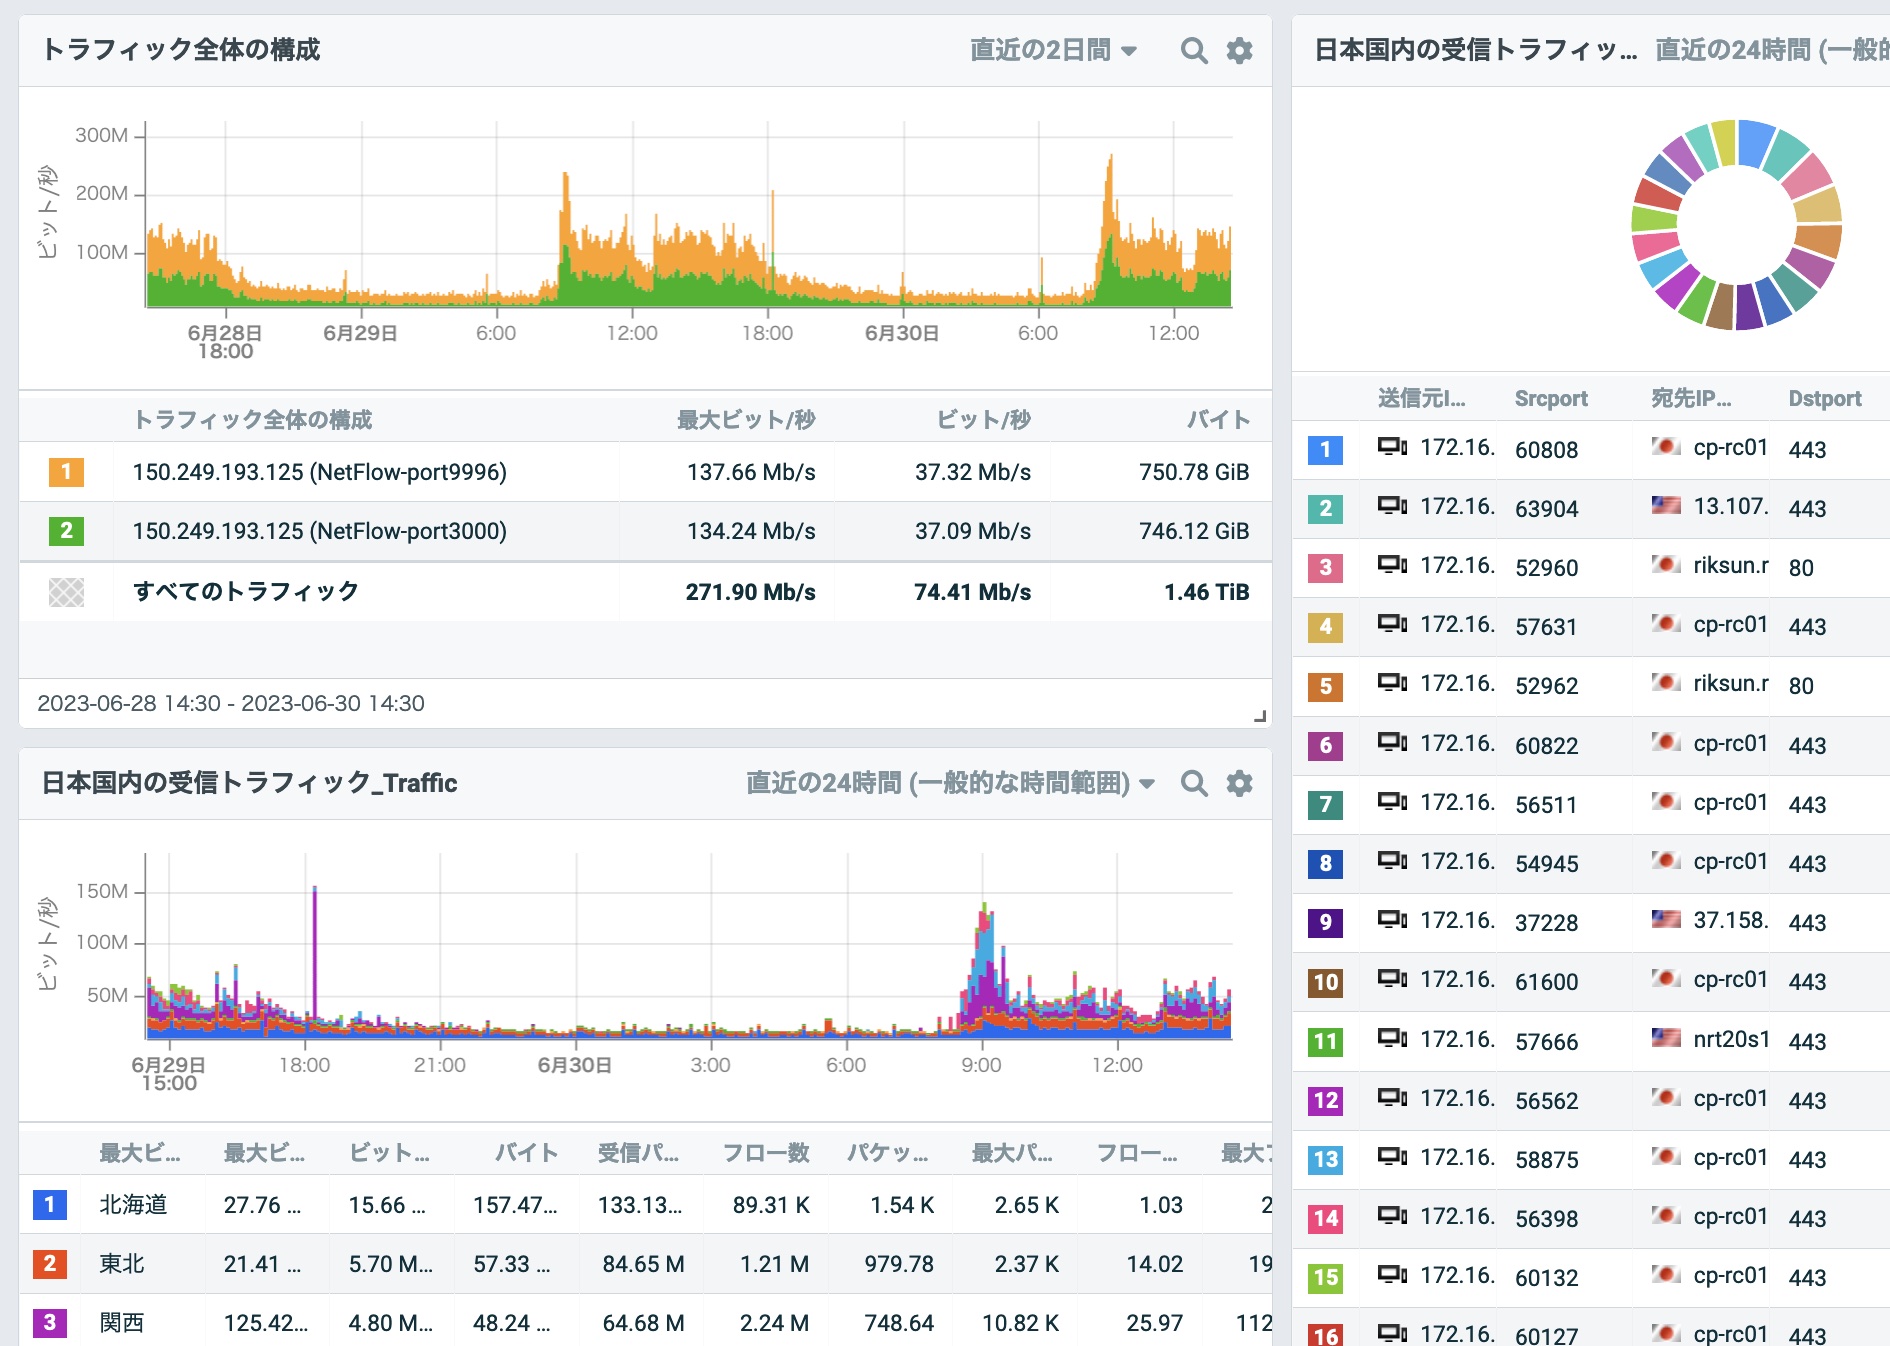The height and width of the screenshot is (1346, 1890).
Task: Click the Japan flag icon beside riksun.r in row 3
Action: (x=1665, y=565)
